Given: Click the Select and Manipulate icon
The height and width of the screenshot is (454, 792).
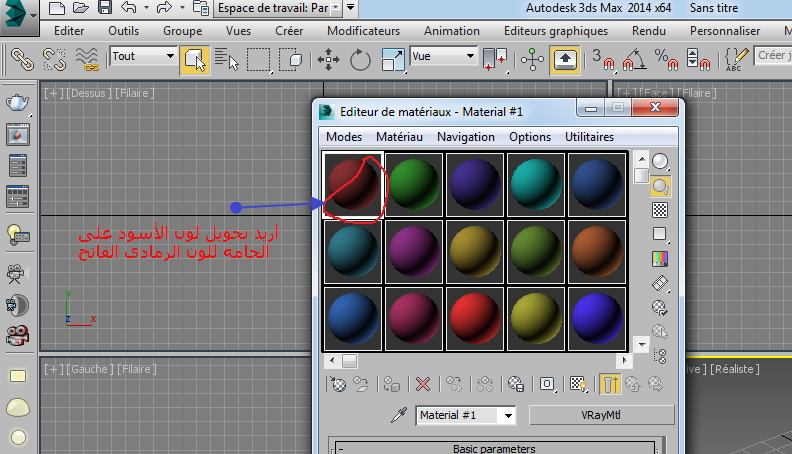Looking at the screenshot, I should pyautogui.click(x=532, y=59).
